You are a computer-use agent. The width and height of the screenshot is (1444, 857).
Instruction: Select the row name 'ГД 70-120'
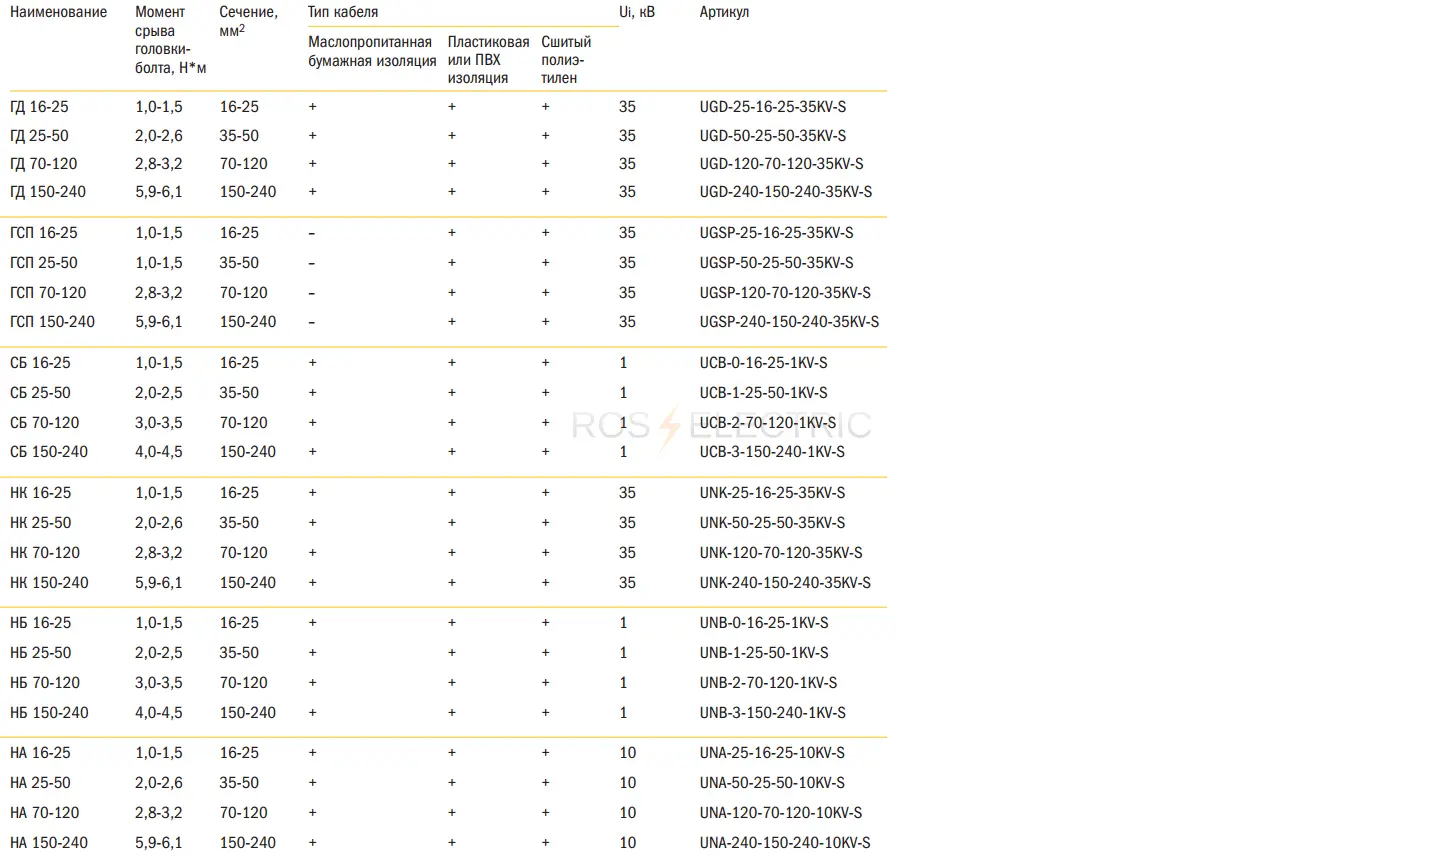click(43, 164)
